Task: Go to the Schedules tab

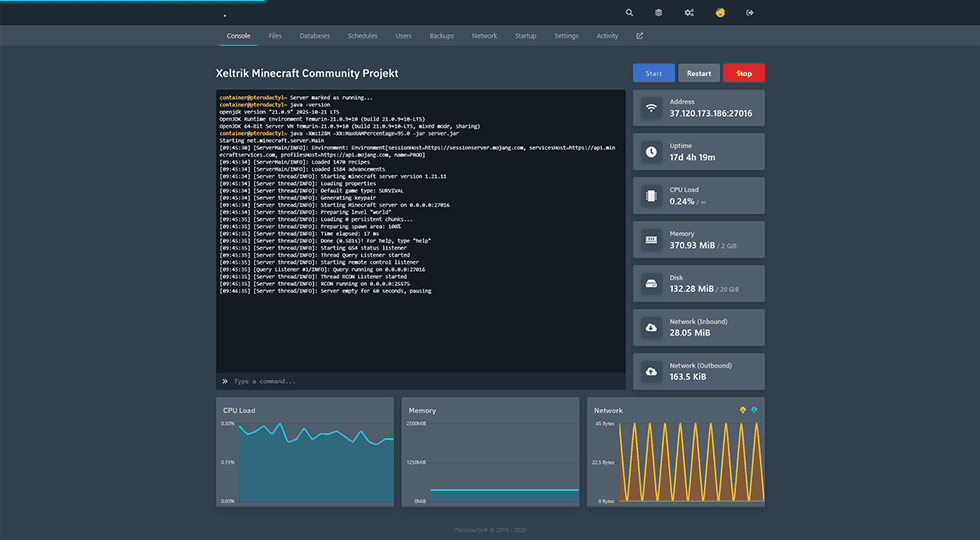Action: pos(362,36)
